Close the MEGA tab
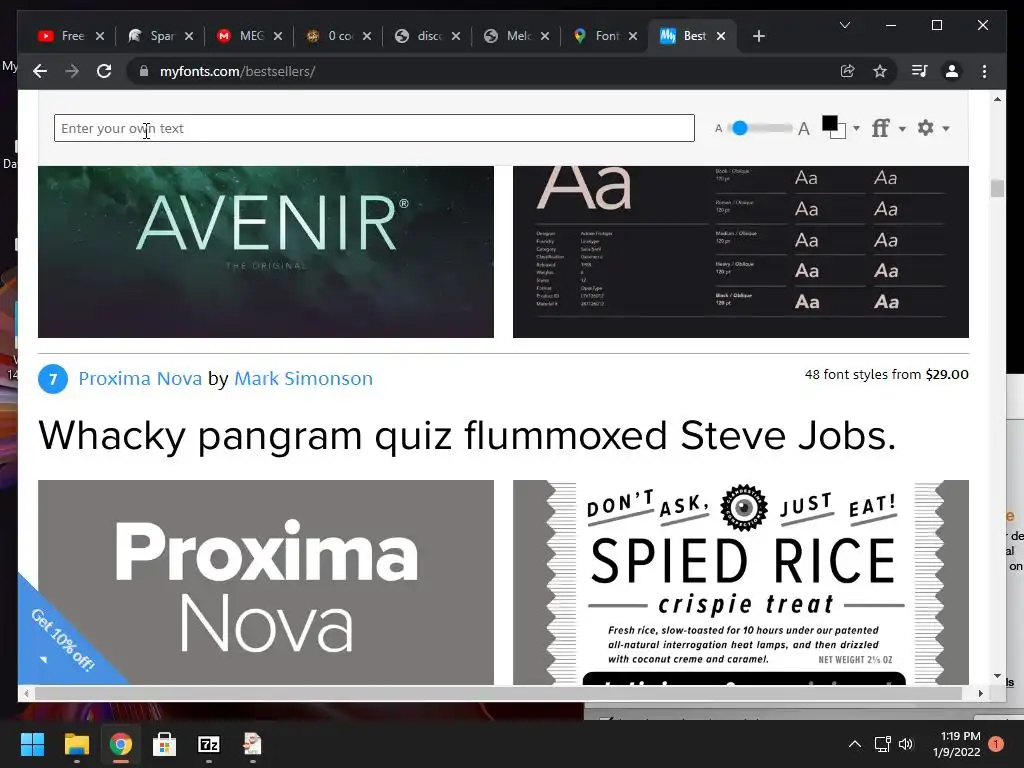The image size is (1024, 768). click(278, 36)
